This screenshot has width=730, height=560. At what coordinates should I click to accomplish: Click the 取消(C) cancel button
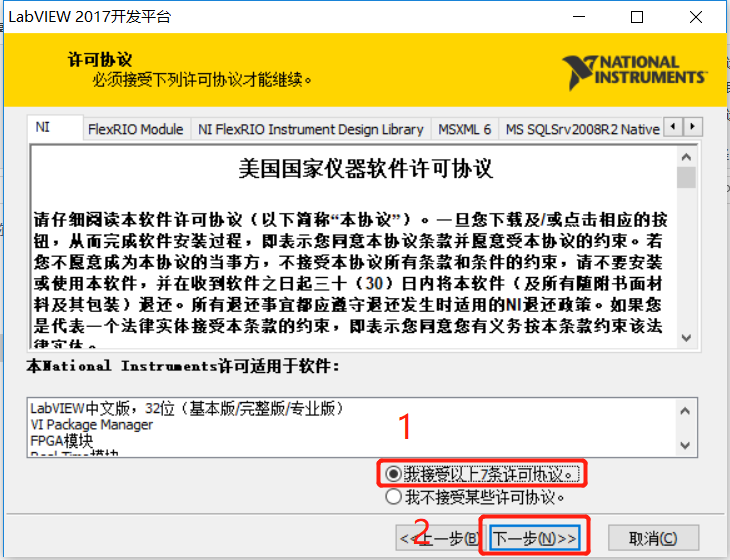pyautogui.click(x=653, y=539)
